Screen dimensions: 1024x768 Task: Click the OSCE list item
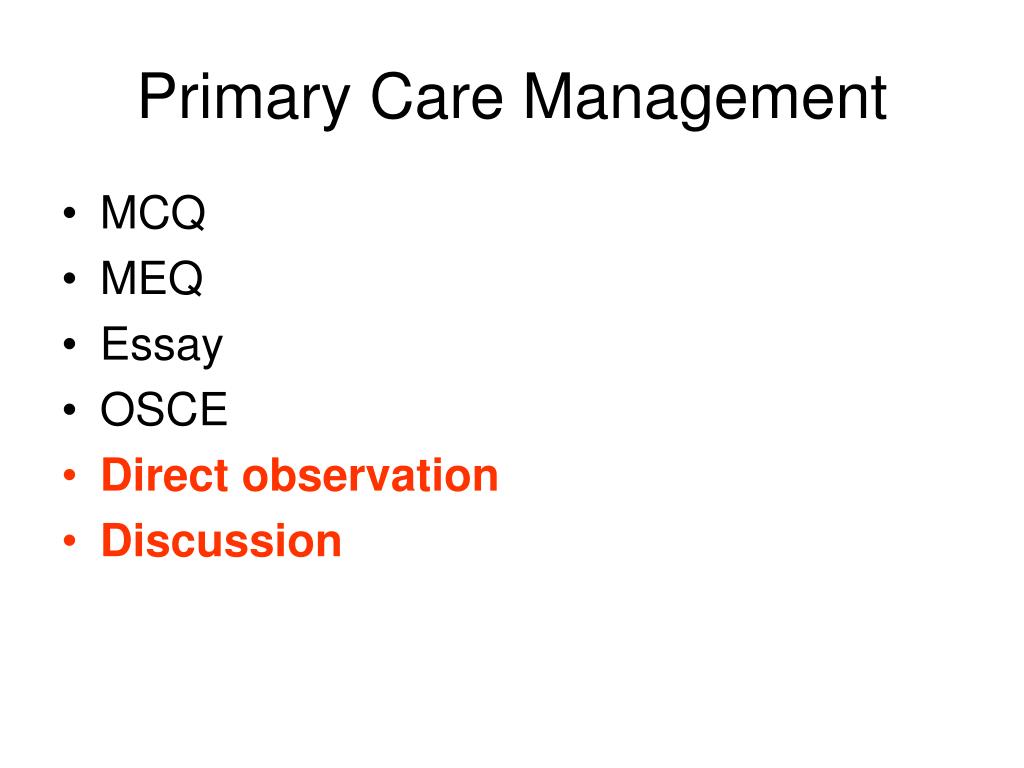click(x=164, y=409)
